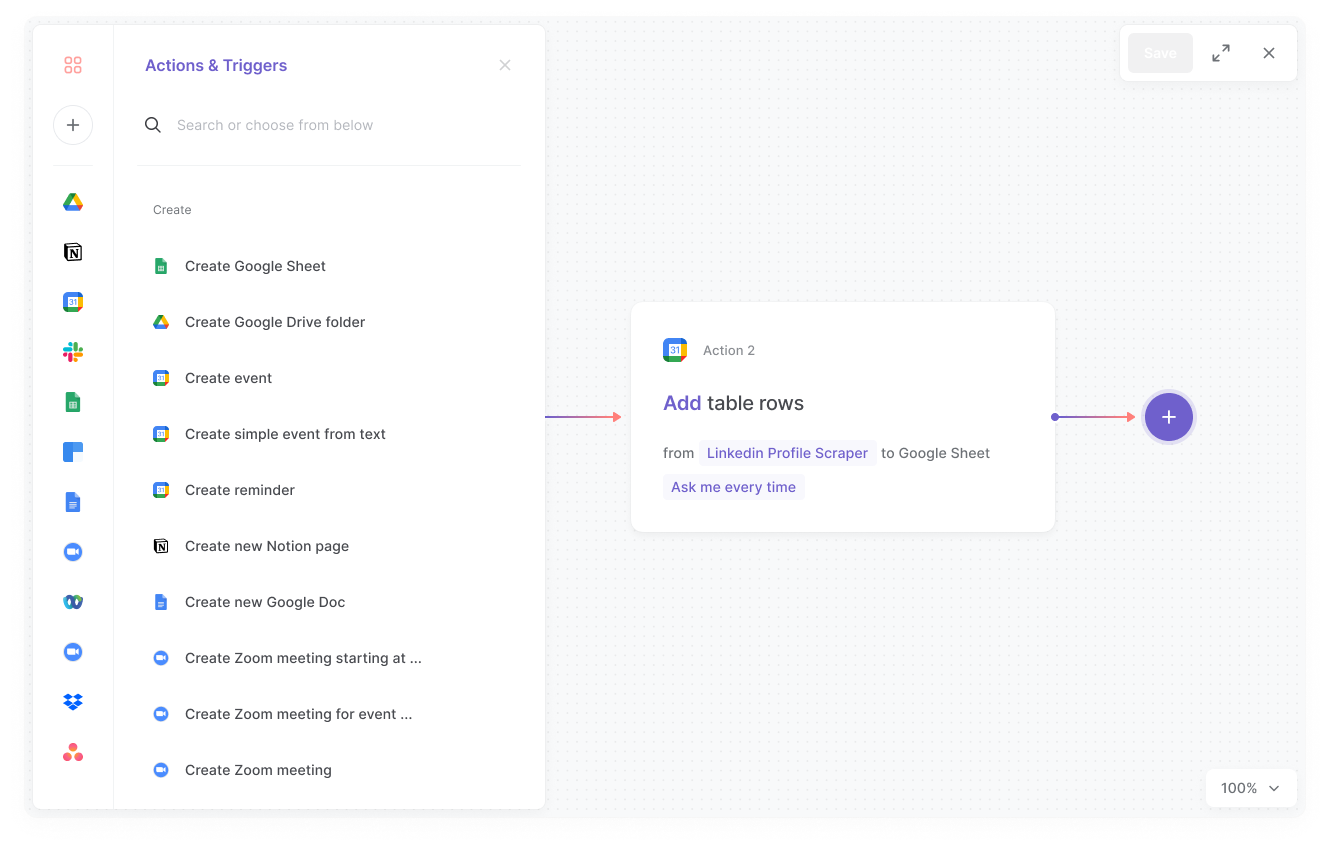Pick "Create reminder" from the list
The width and height of the screenshot is (1330, 850).
click(x=240, y=490)
